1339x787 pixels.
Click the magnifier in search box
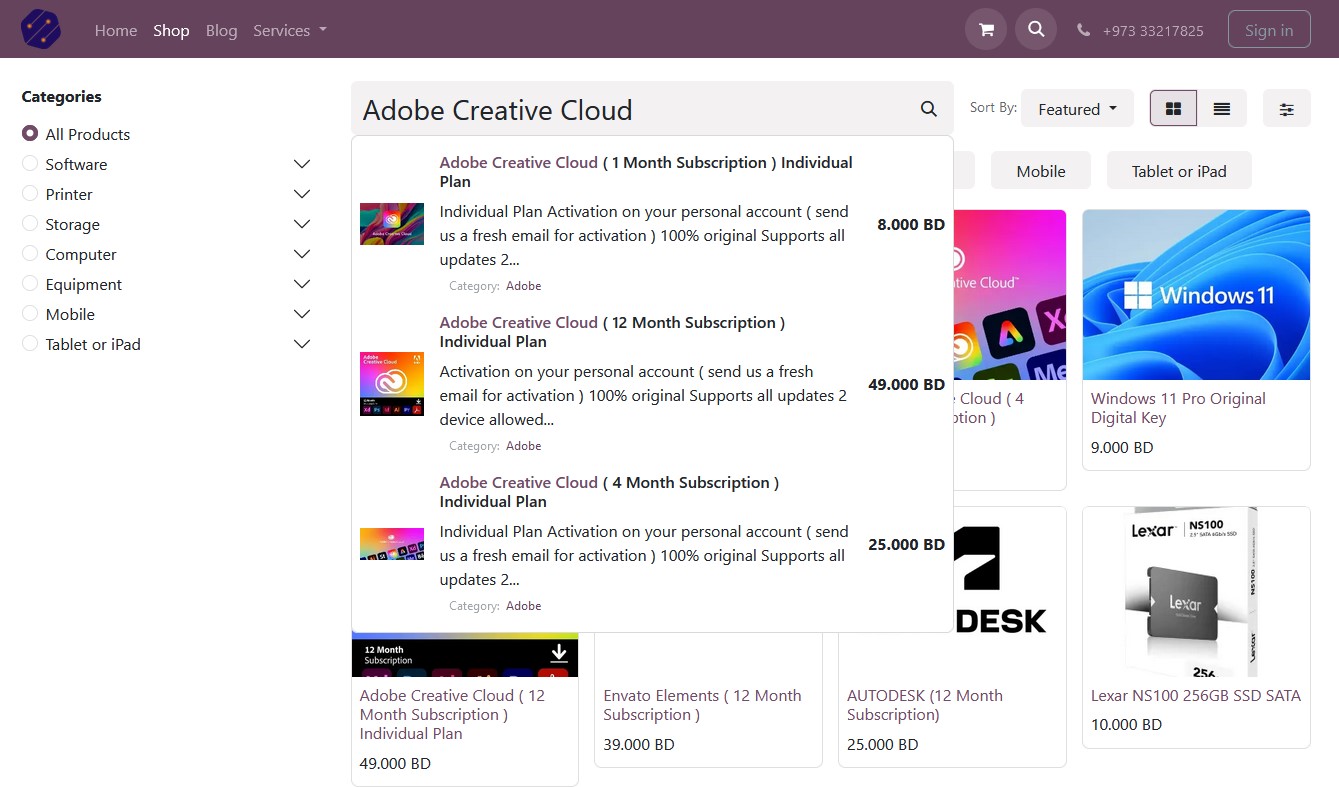(x=929, y=109)
